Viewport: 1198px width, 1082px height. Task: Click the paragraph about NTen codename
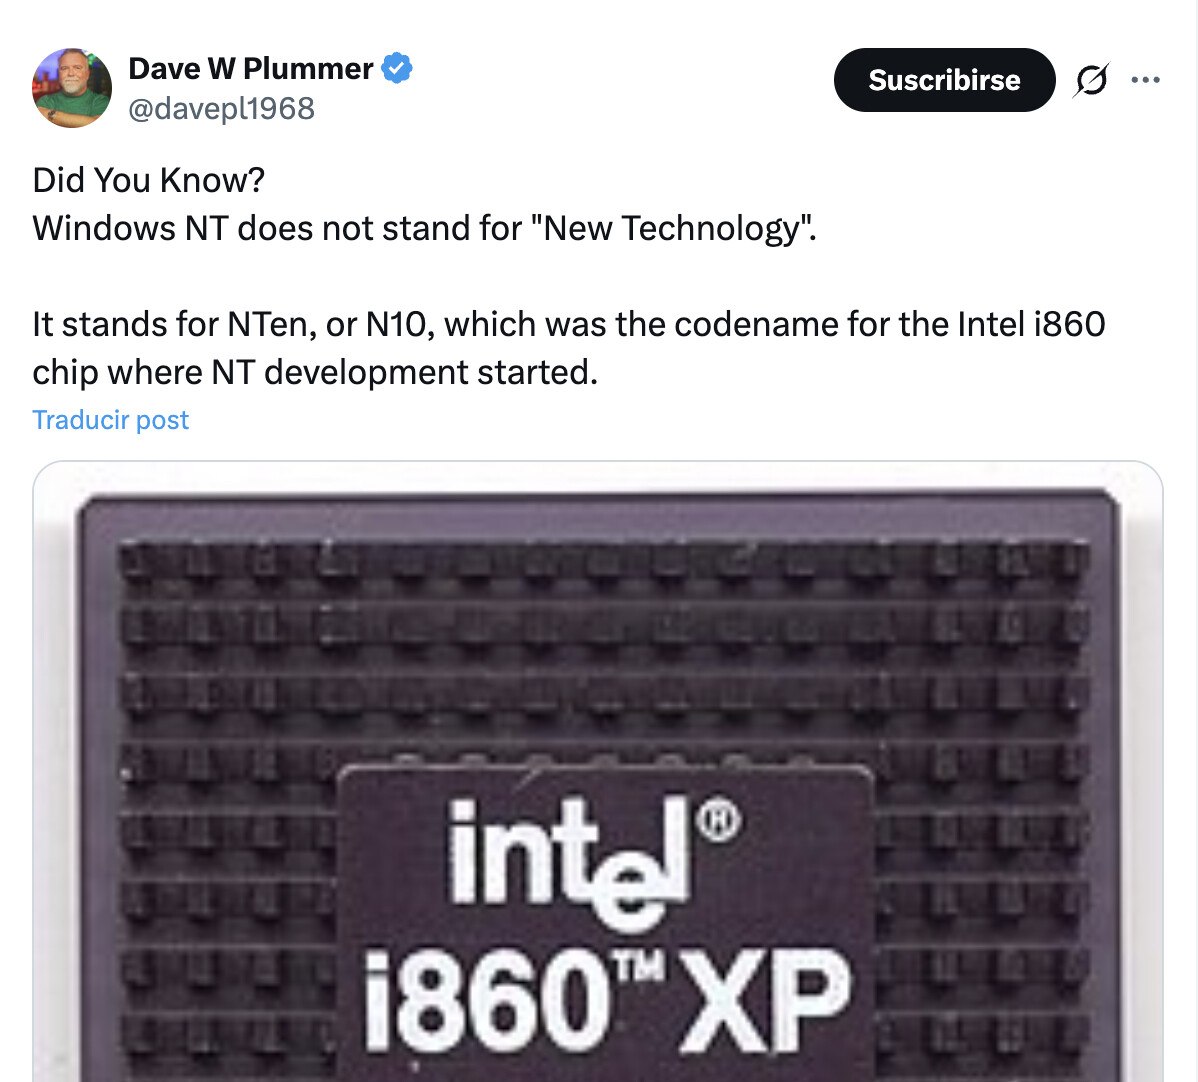point(568,348)
